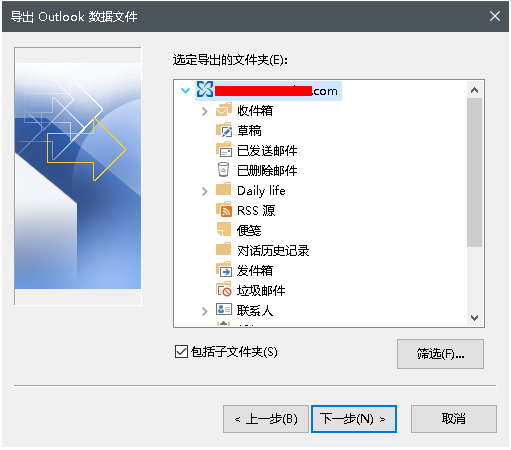
Task: Click the folder list scroll down arrow
Action: coord(475,317)
